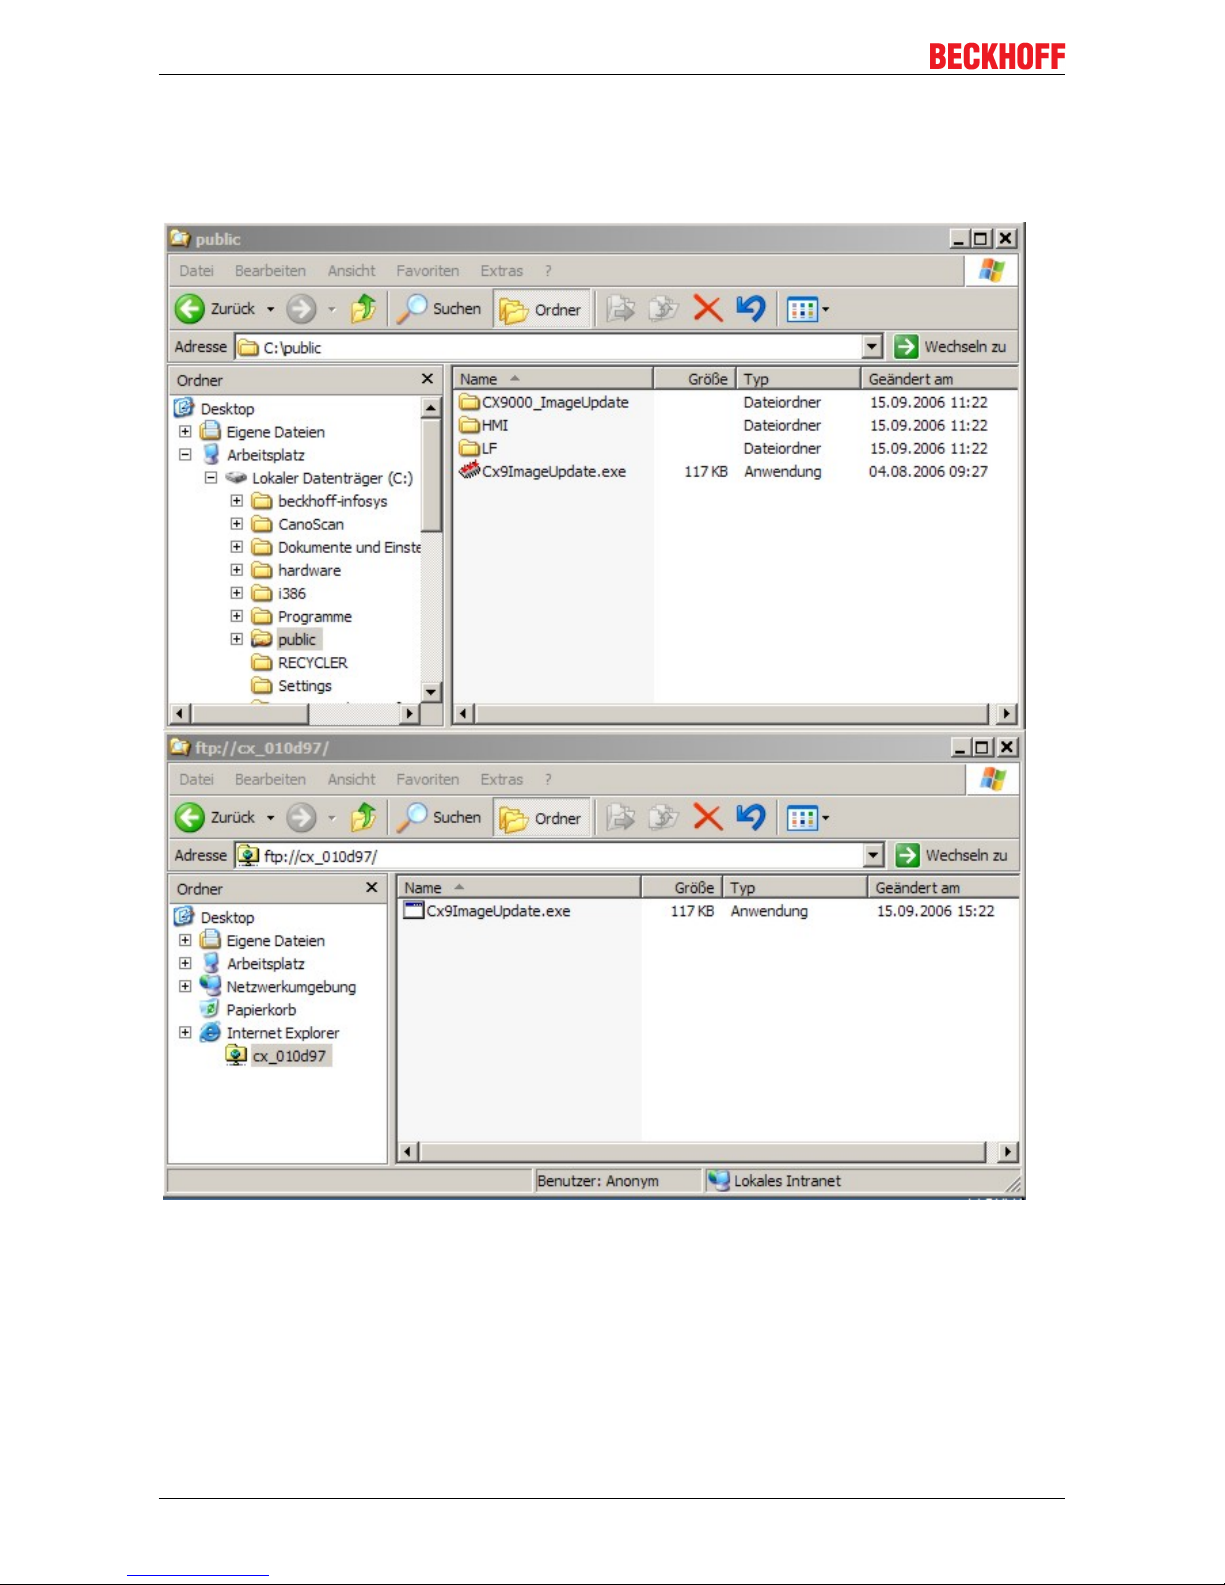Sort by Name column in public window
The width and height of the screenshot is (1225, 1585).
coord(553,379)
